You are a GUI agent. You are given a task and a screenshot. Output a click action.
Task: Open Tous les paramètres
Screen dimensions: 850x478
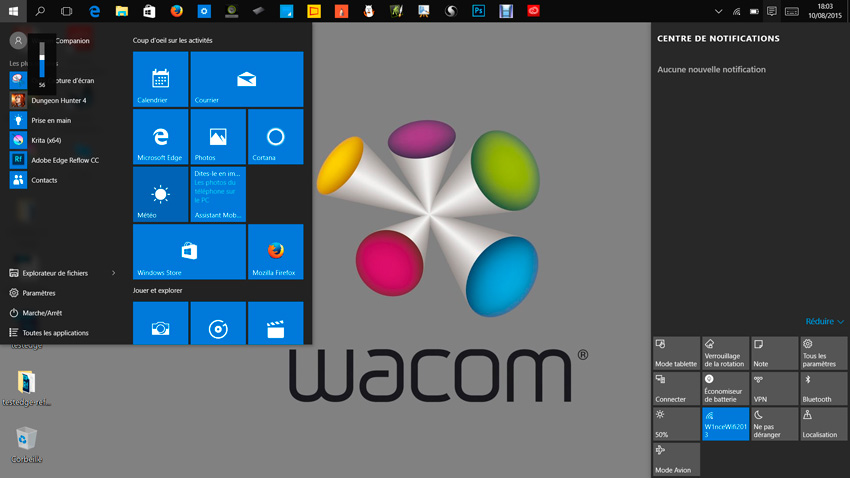[823, 353]
